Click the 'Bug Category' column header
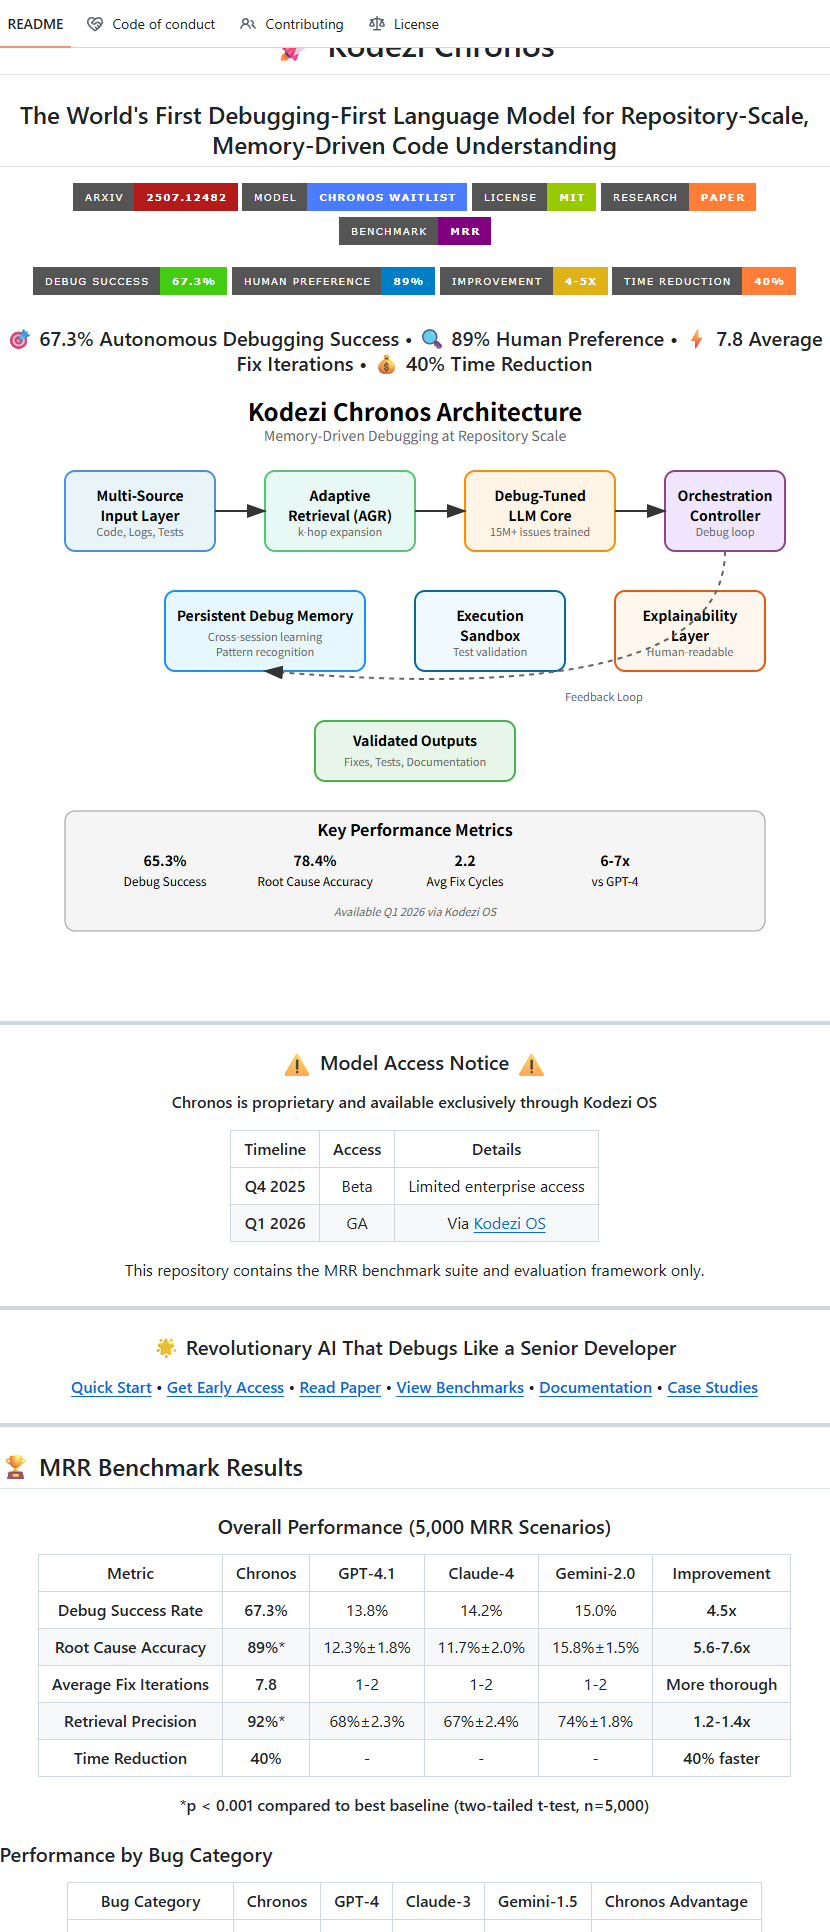Image resolution: width=830 pixels, height=1932 pixels. click(150, 1902)
